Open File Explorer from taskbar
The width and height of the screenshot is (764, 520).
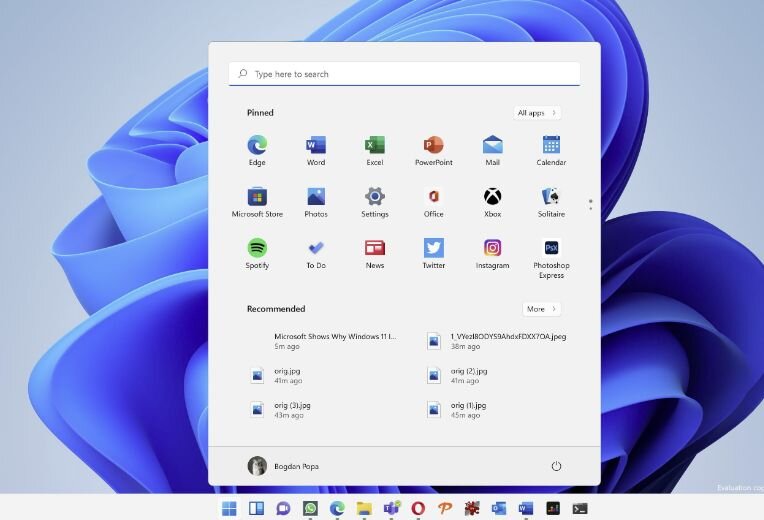tap(364, 508)
